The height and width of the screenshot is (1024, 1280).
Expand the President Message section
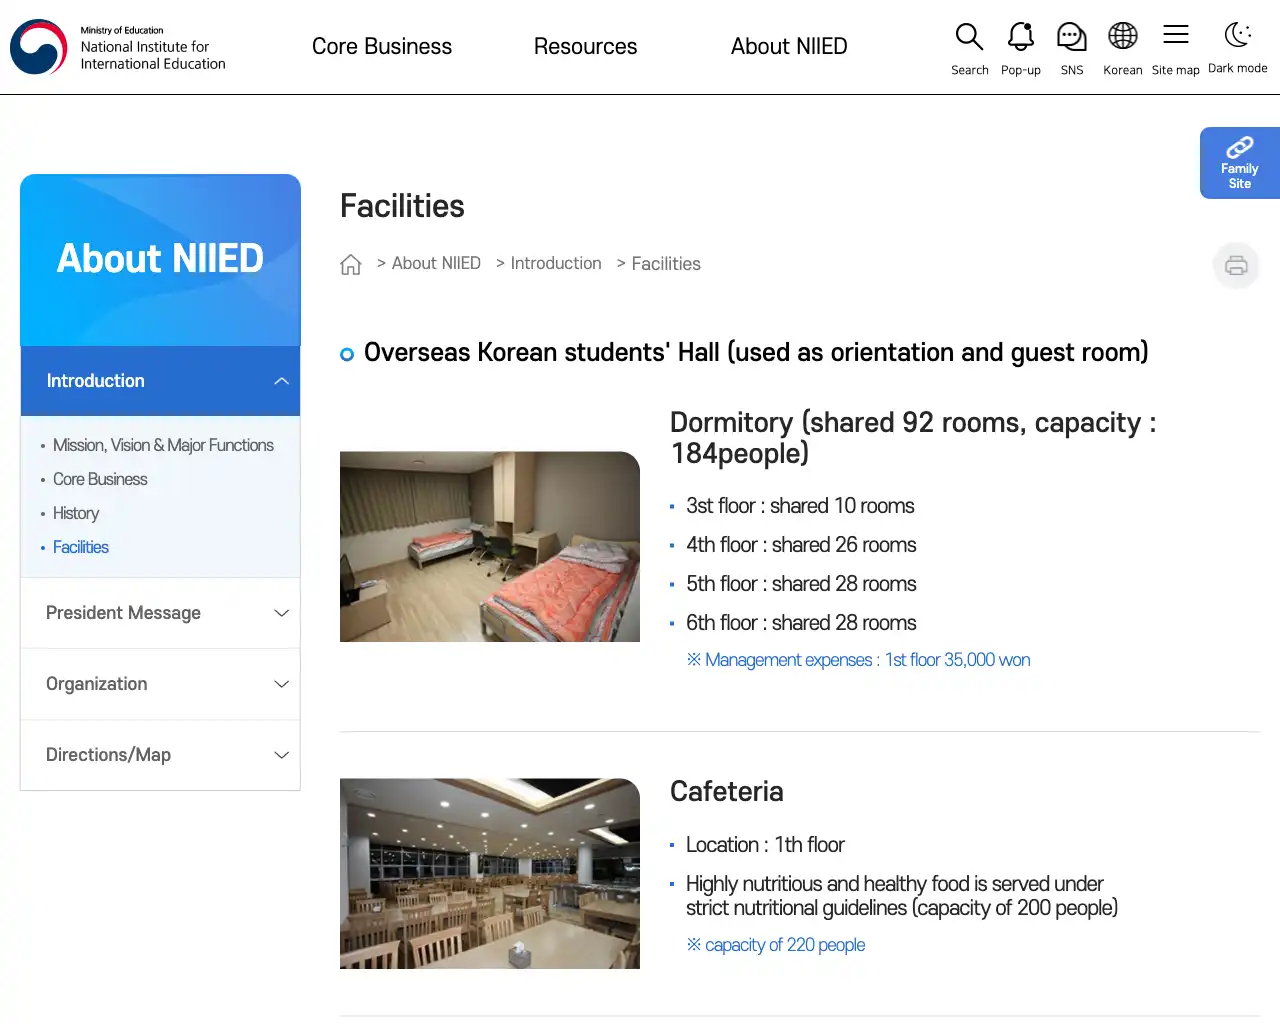point(160,613)
